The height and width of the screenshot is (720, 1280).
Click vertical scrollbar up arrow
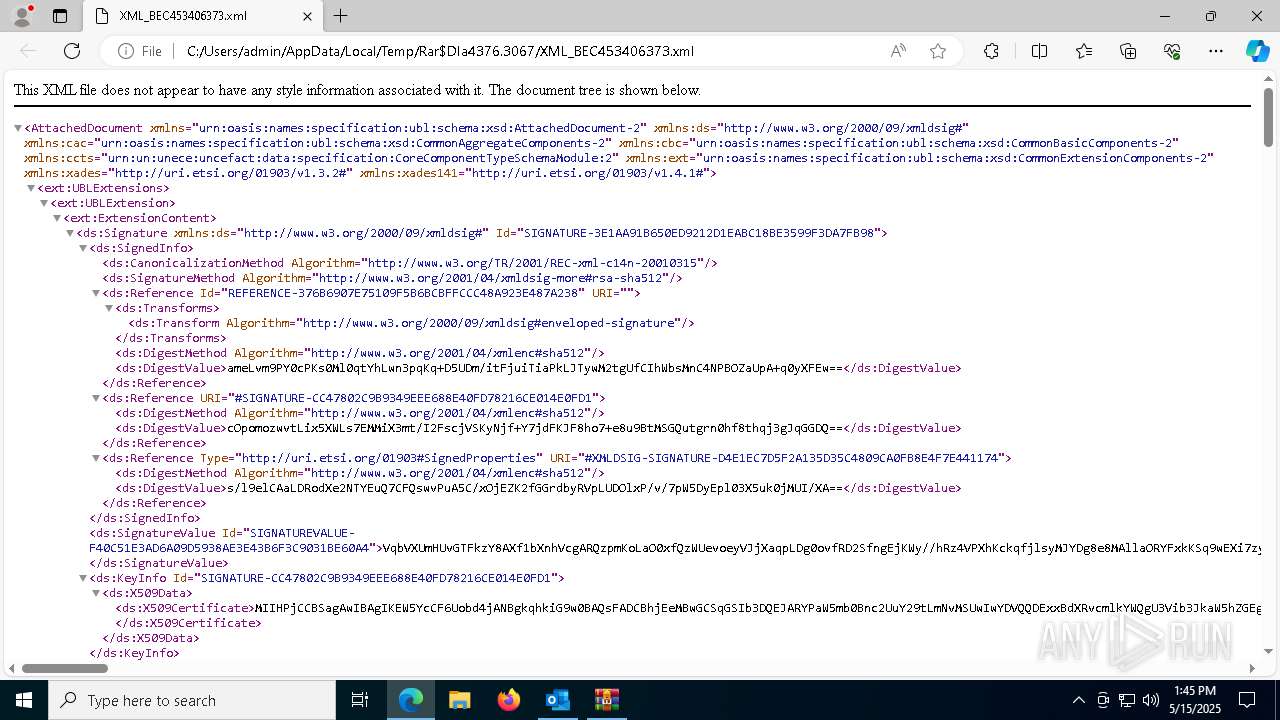click(1269, 78)
